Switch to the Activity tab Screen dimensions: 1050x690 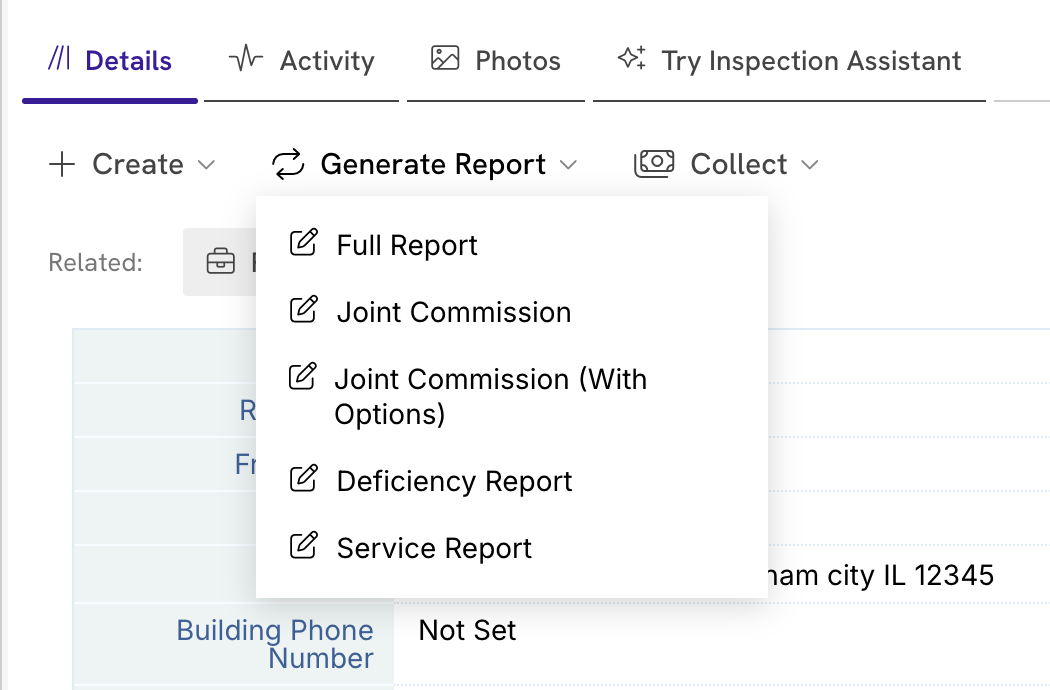(x=301, y=61)
